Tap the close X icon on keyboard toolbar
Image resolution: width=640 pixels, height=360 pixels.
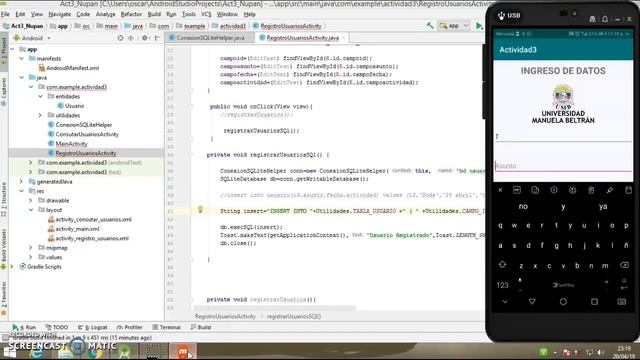click(500, 190)
